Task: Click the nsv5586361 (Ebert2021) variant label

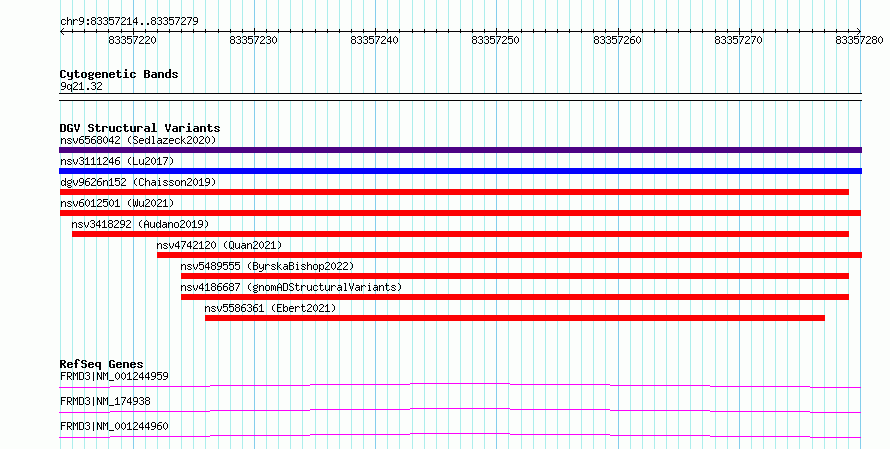Action: pyautogui.click(x=270, y=308)
